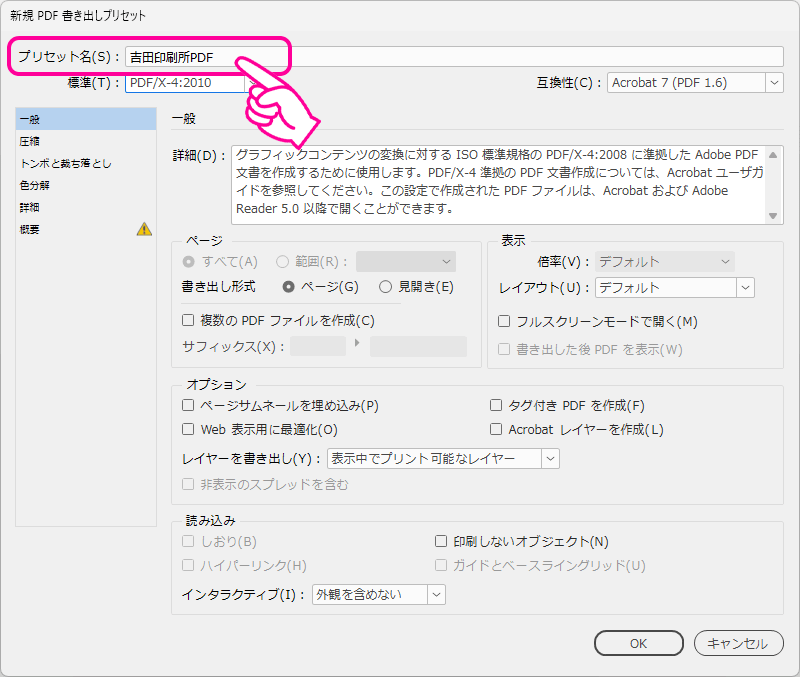Check the タグ付きPDFを作成 box
The height and width of the screenshot is (677, 800).
tap(495, 405)
